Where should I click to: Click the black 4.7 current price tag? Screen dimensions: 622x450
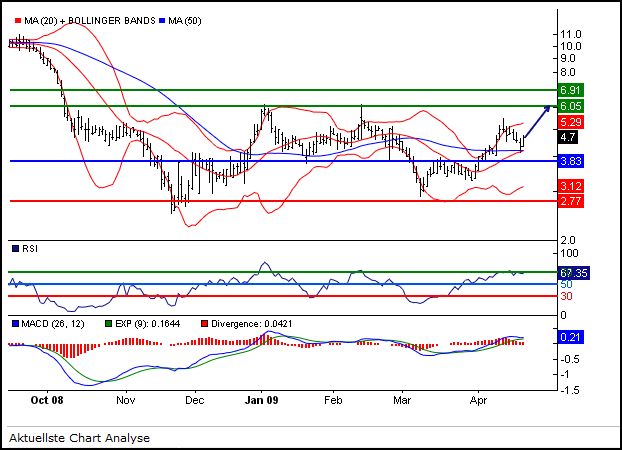[568, 137]
